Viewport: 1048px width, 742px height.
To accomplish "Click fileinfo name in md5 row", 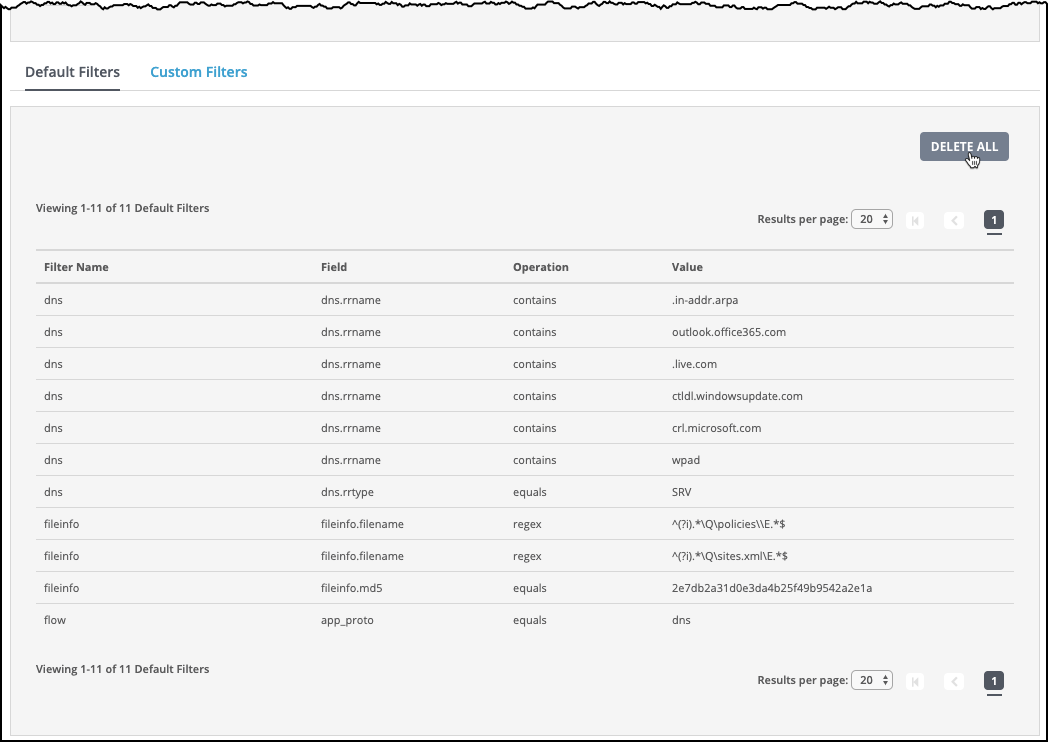I will point(61,588).
